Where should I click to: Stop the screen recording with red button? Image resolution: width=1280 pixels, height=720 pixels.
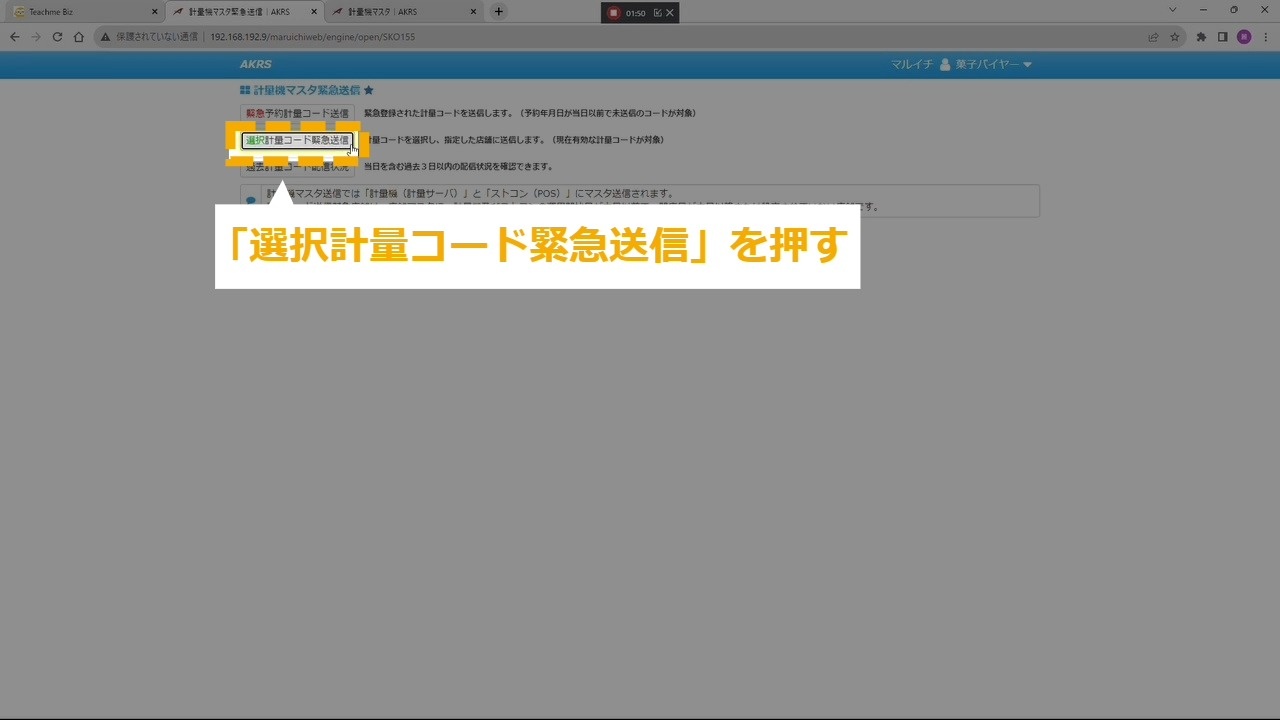coord(614,13)
